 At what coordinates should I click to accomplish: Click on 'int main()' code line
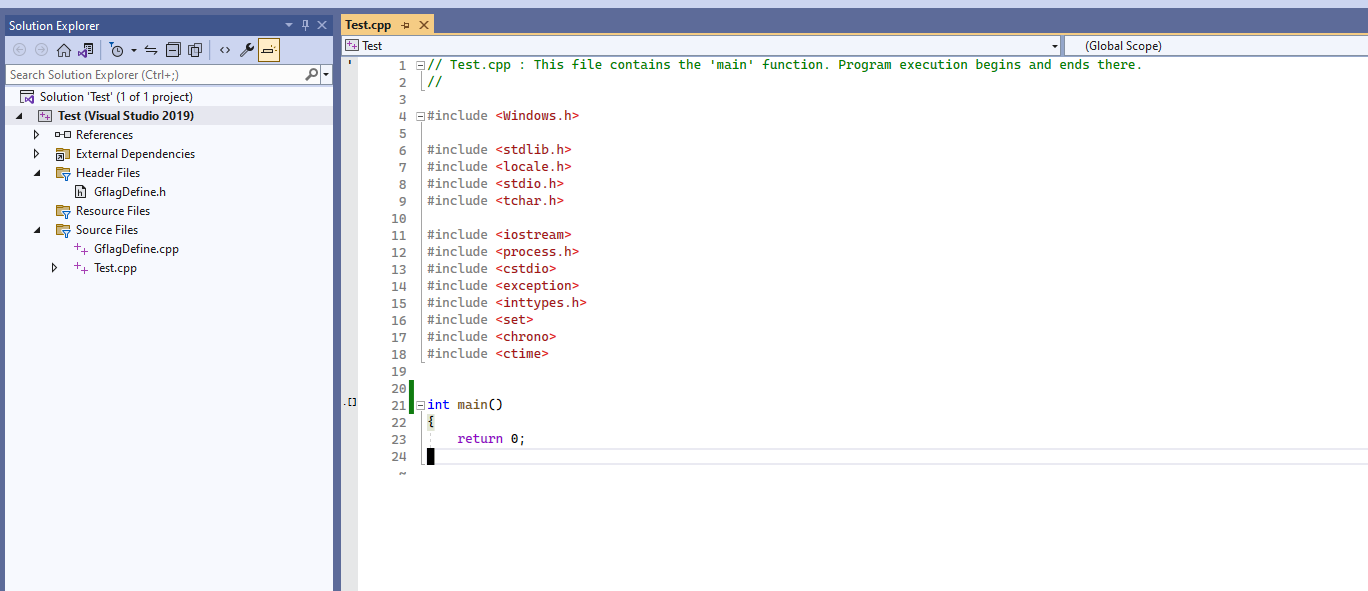tap(465, 405)
